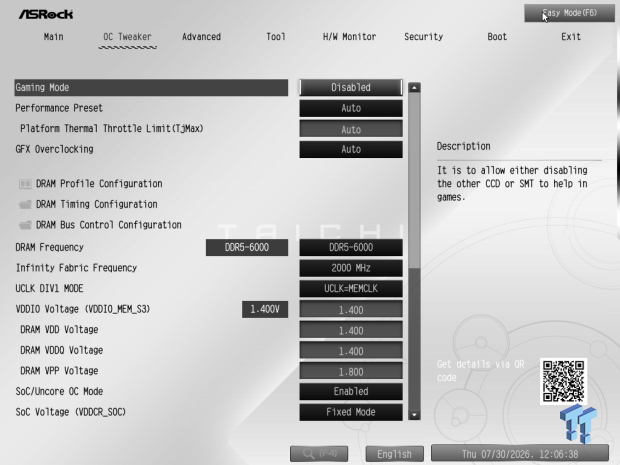Change Infinity Fabric Frequency 2000 MHz
The width and height of the screenshot is (620, 465).
point(351,268)
